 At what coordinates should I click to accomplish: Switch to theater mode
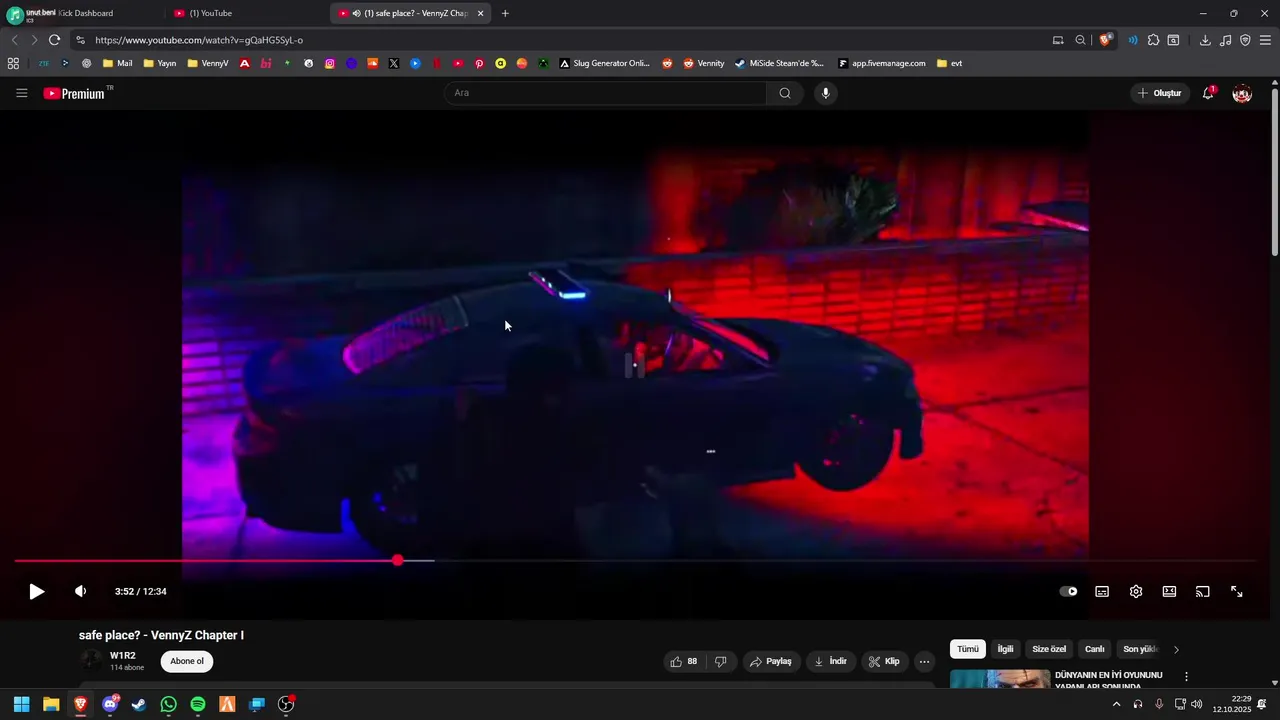point(1169,591)
